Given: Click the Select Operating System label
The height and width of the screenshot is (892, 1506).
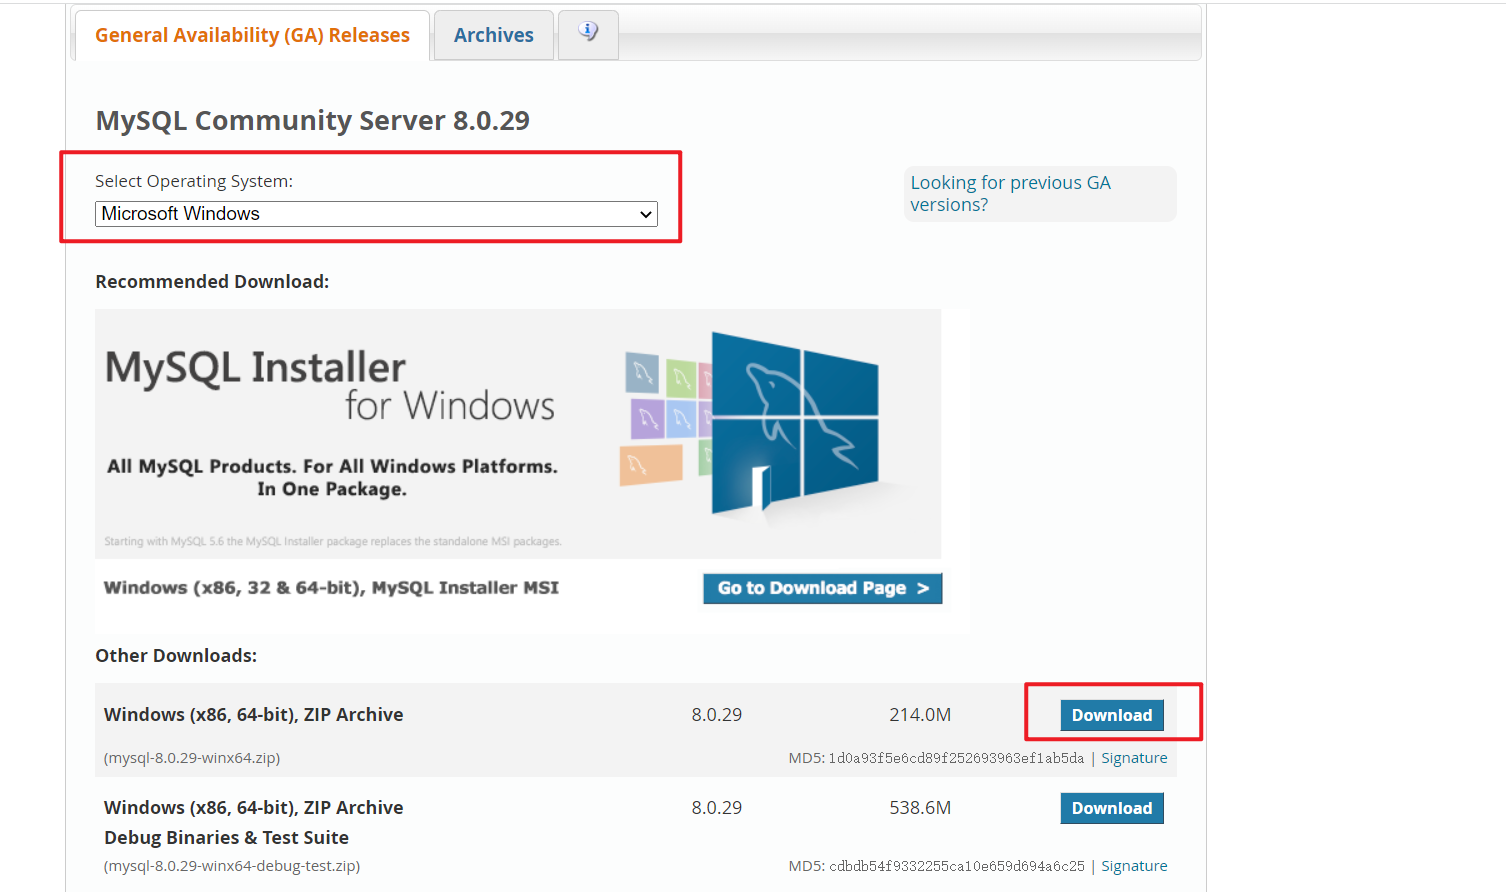Looking at the screenshot, I should point(194,181).
